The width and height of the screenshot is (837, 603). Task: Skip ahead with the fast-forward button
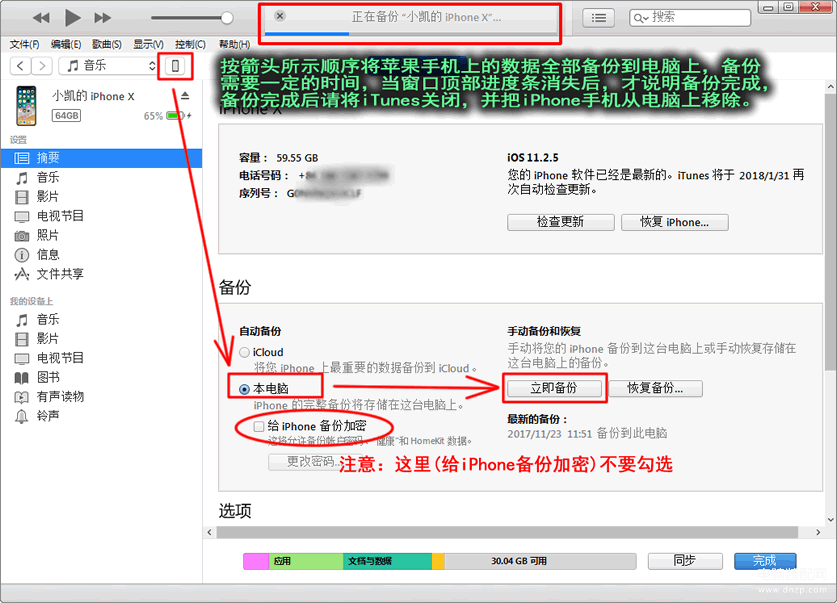tap(102, 18)
